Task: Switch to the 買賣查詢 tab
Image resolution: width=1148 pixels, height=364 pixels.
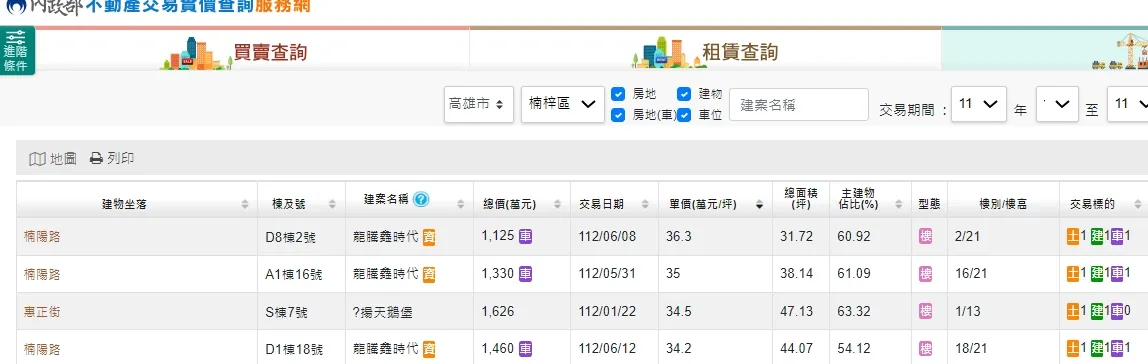Action: coord(252,51)
